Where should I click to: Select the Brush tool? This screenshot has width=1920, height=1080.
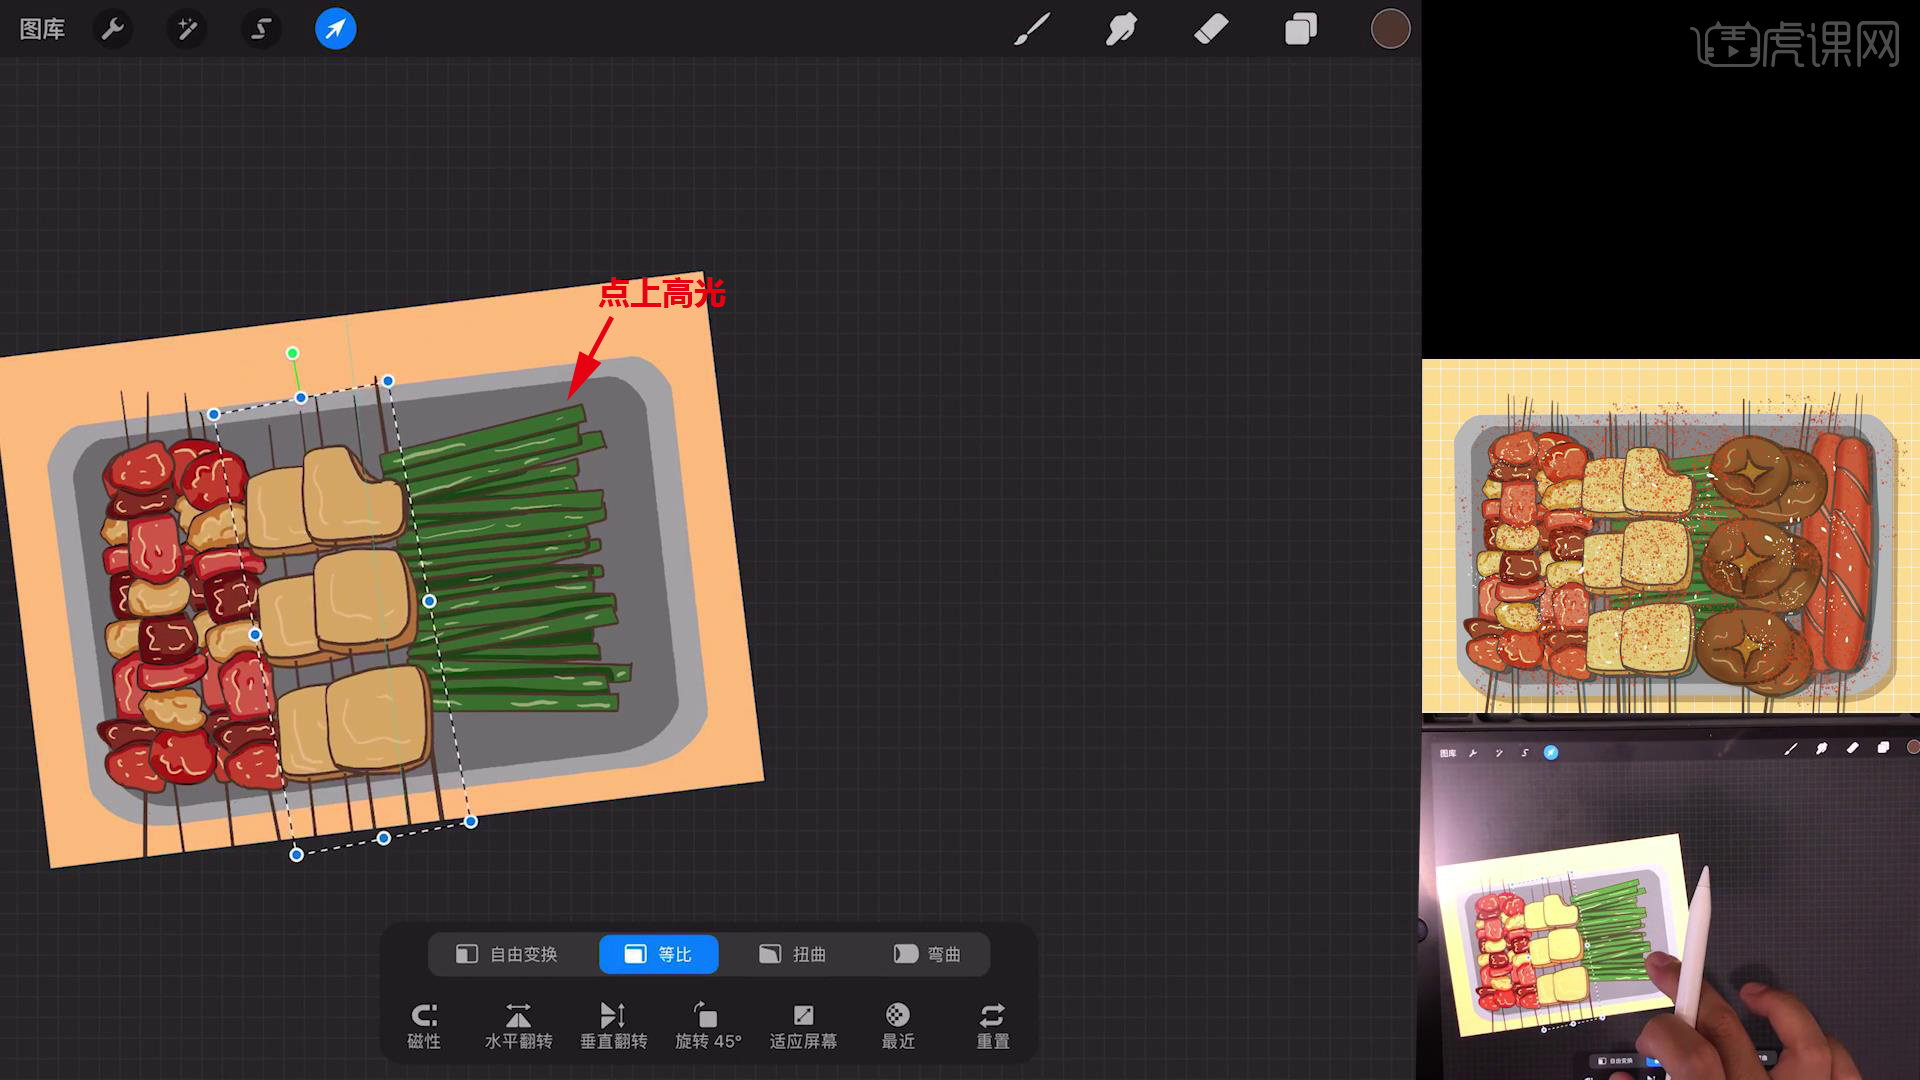pyautogui.click(x=1031, y=29)
